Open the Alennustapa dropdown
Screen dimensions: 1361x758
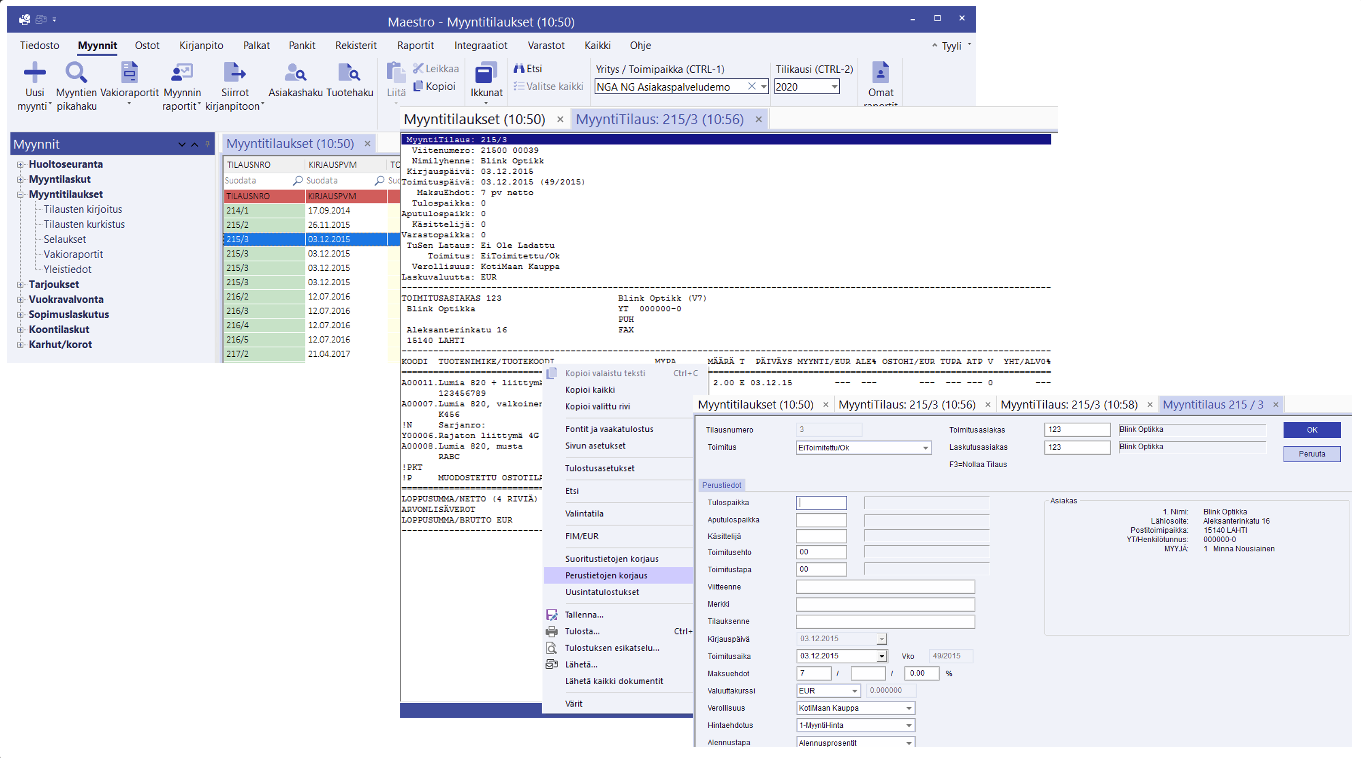click(908, 743)
